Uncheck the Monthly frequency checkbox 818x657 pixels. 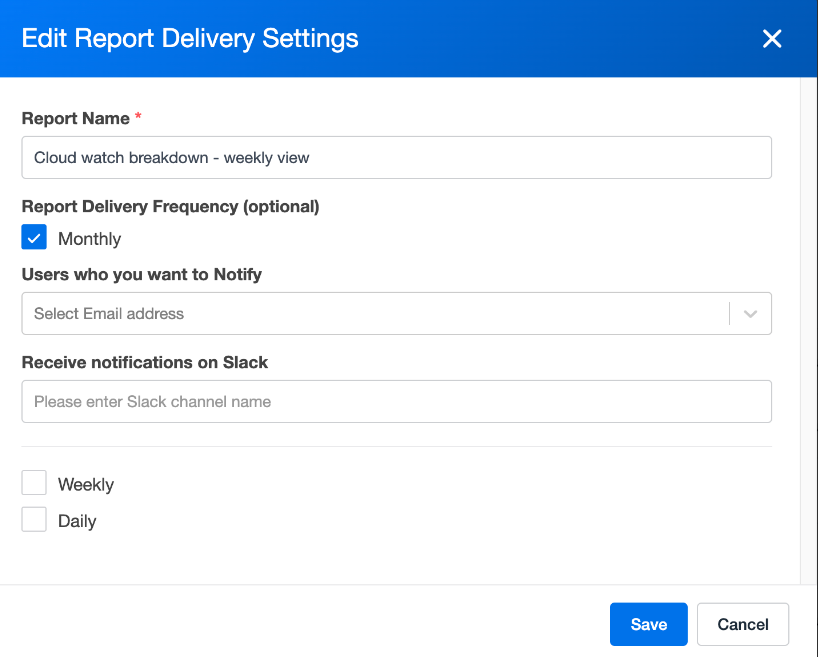point(34,237)
